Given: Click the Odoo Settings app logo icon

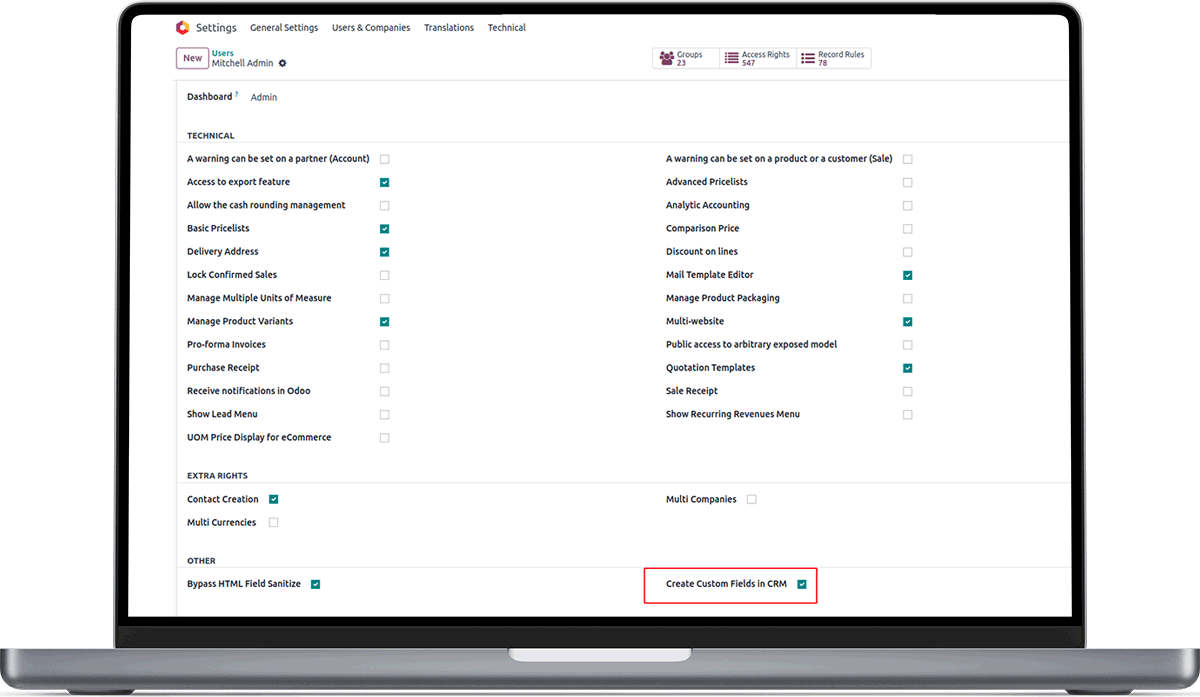Looking at the screenshot, I should (182, 28).
